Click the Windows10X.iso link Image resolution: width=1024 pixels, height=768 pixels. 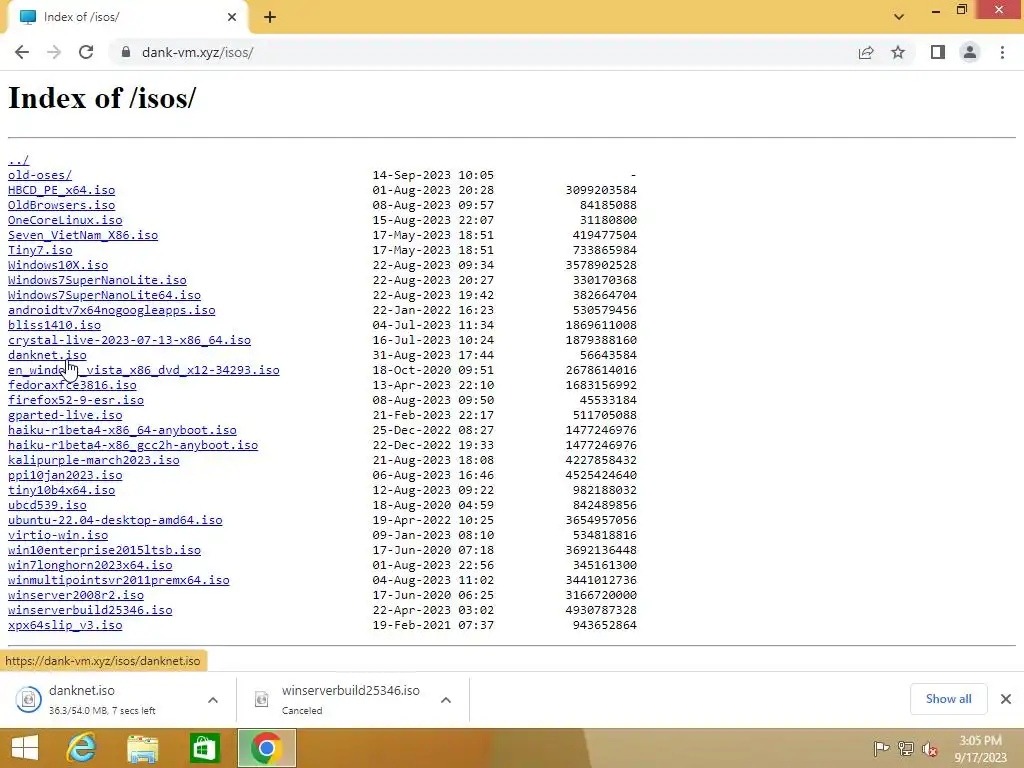(57, 265)
